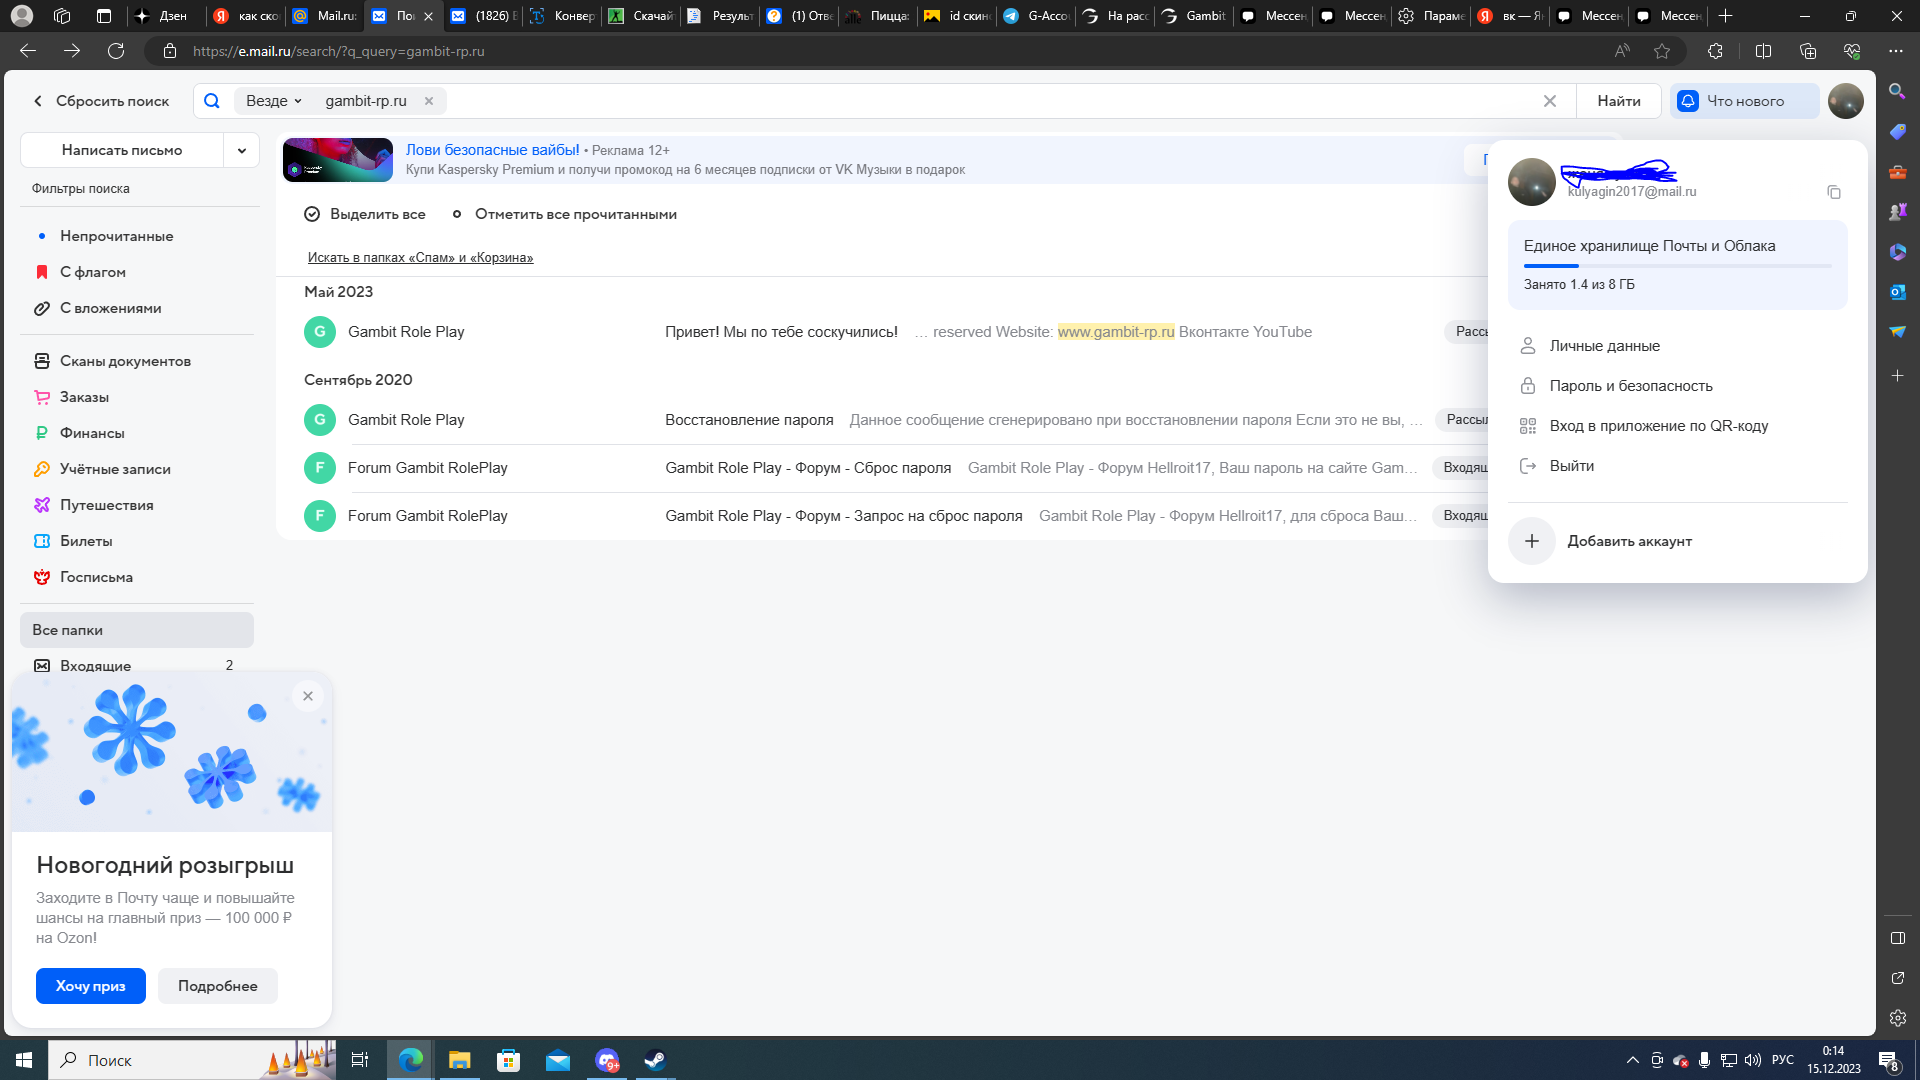
Task: Close the New Year giveaway popup
Action: 308,696
